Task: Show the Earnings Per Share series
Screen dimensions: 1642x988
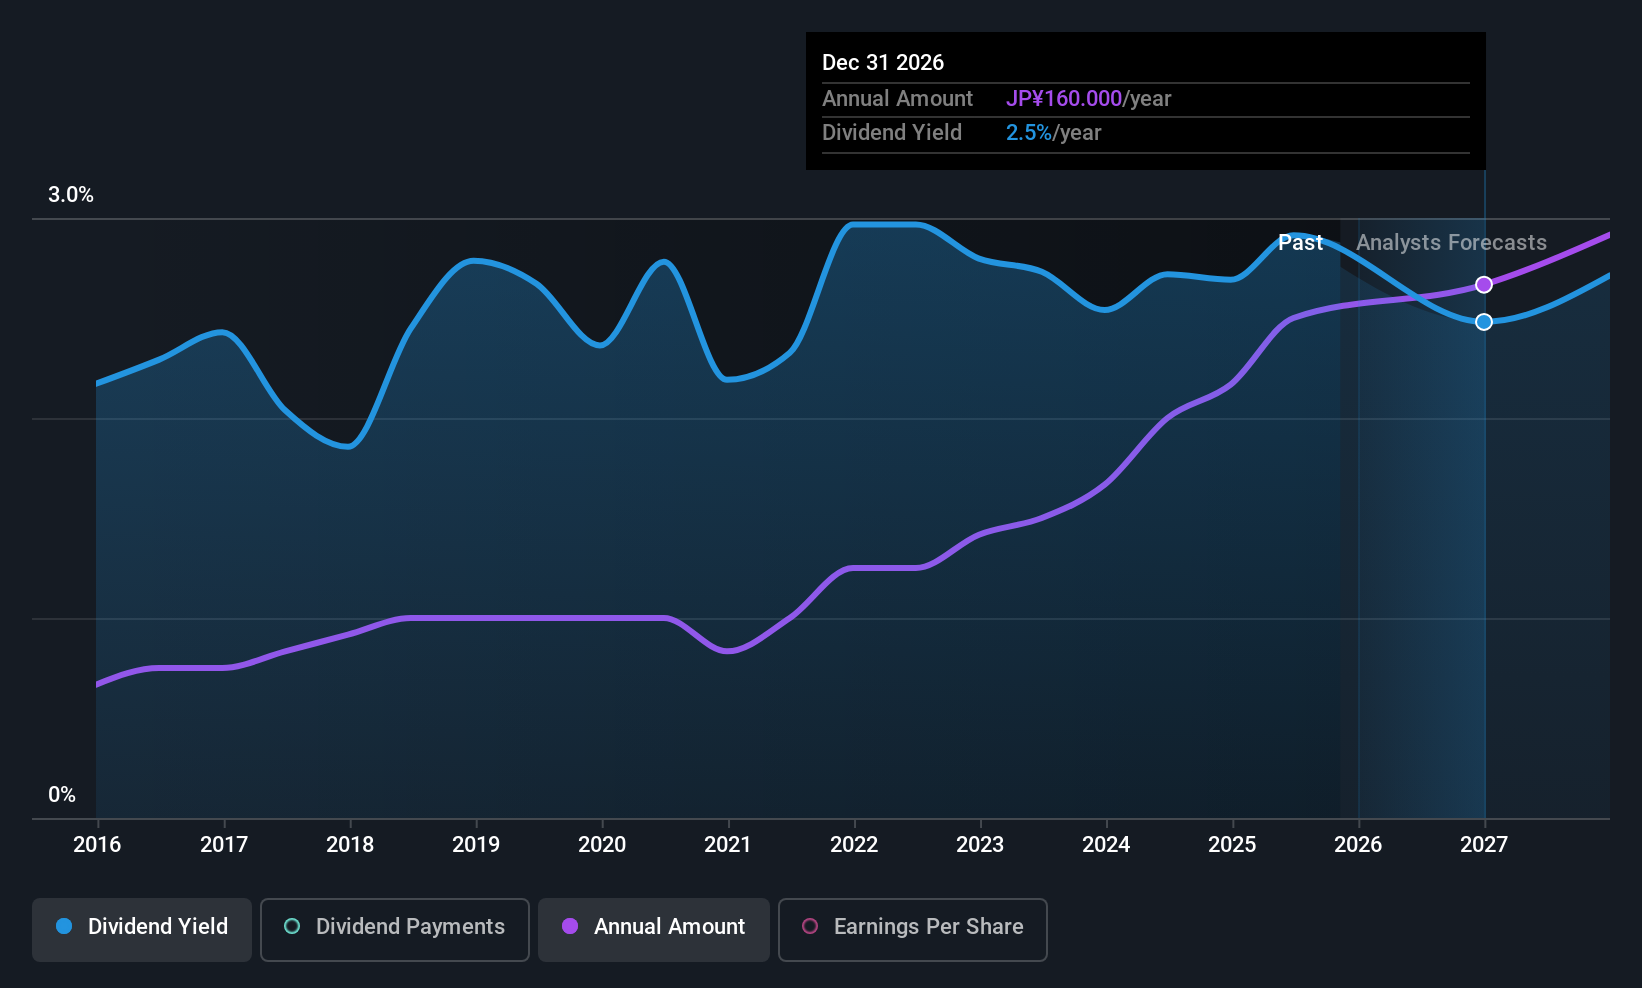Action: click(912, 929)
